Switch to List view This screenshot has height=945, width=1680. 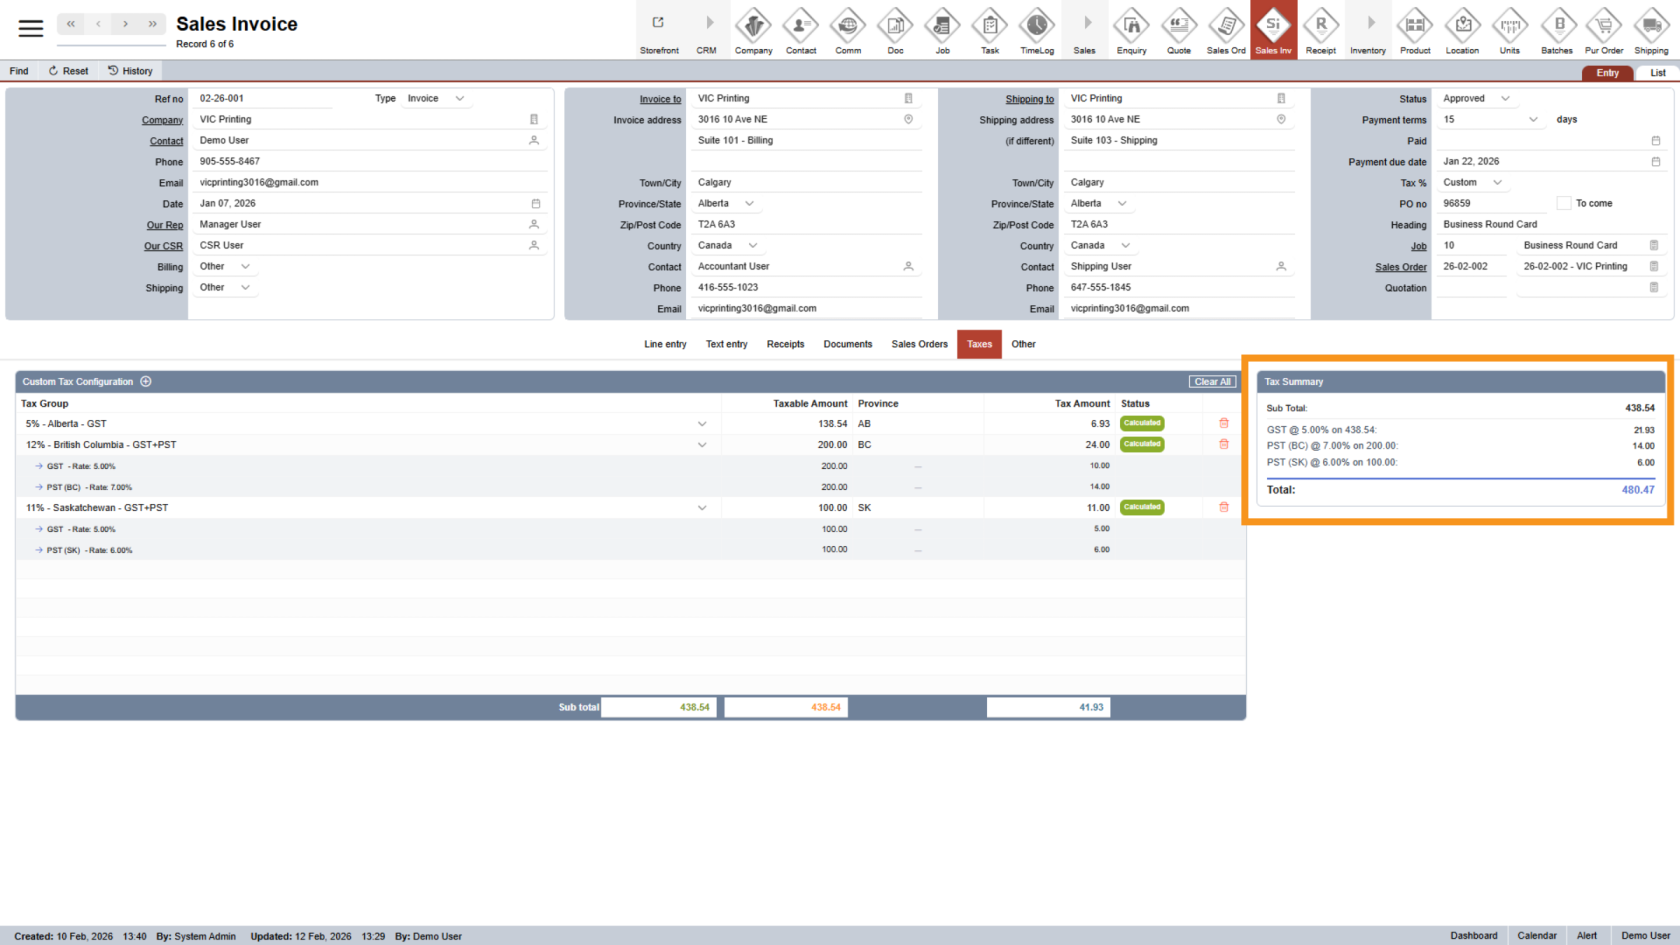pos(1657,73)
